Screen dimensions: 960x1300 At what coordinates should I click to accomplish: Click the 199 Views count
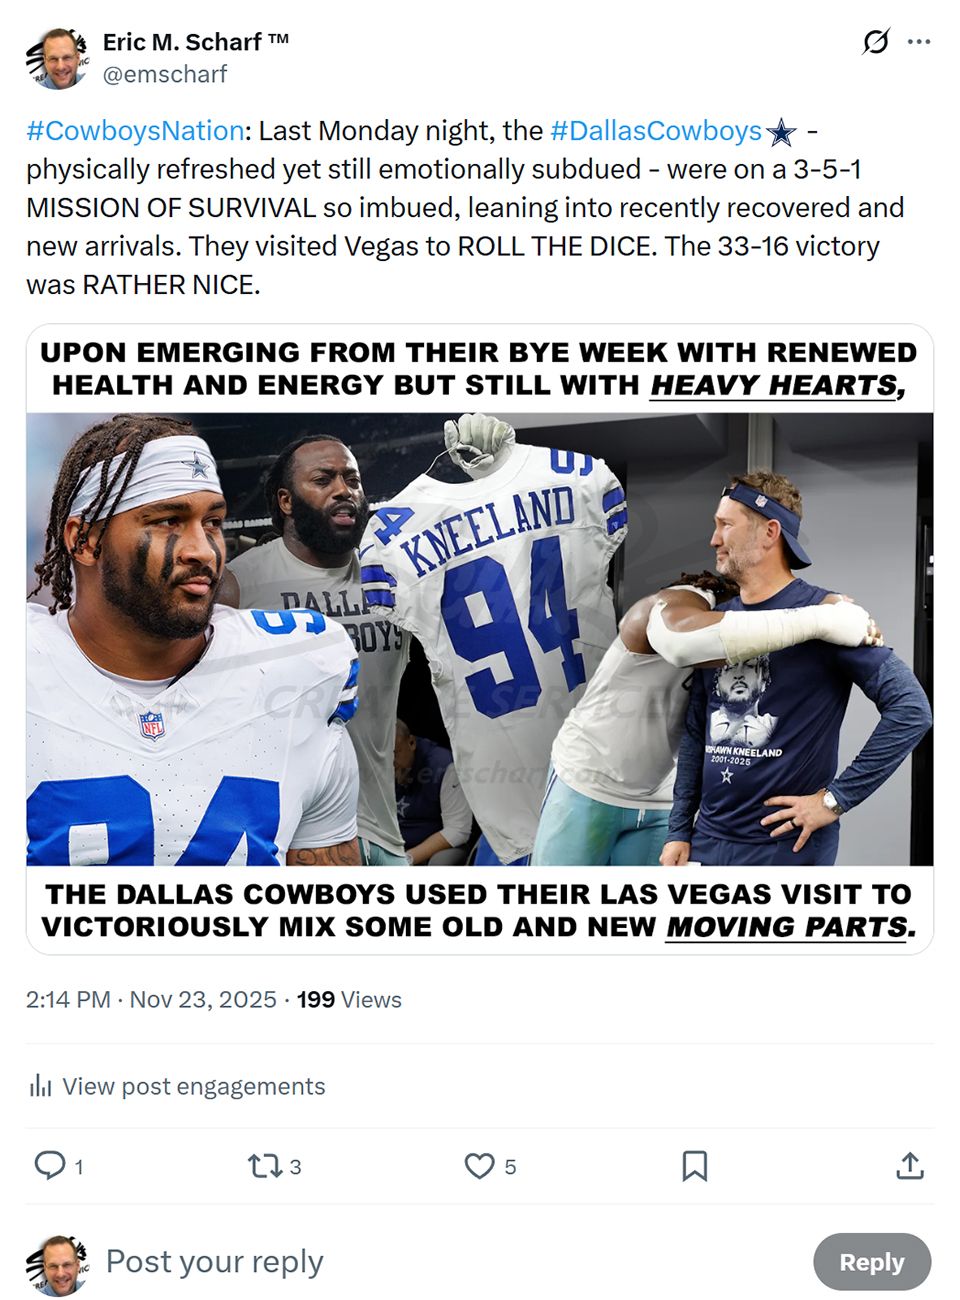pos(349,1000)
